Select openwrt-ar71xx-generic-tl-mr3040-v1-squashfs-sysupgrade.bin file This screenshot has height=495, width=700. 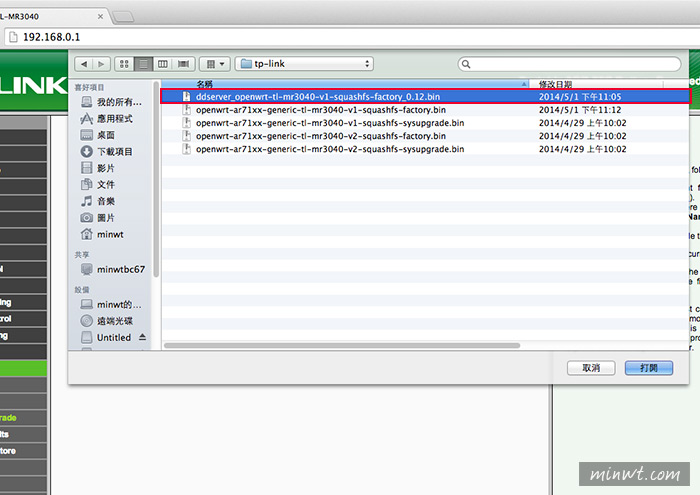pos(425,123)
